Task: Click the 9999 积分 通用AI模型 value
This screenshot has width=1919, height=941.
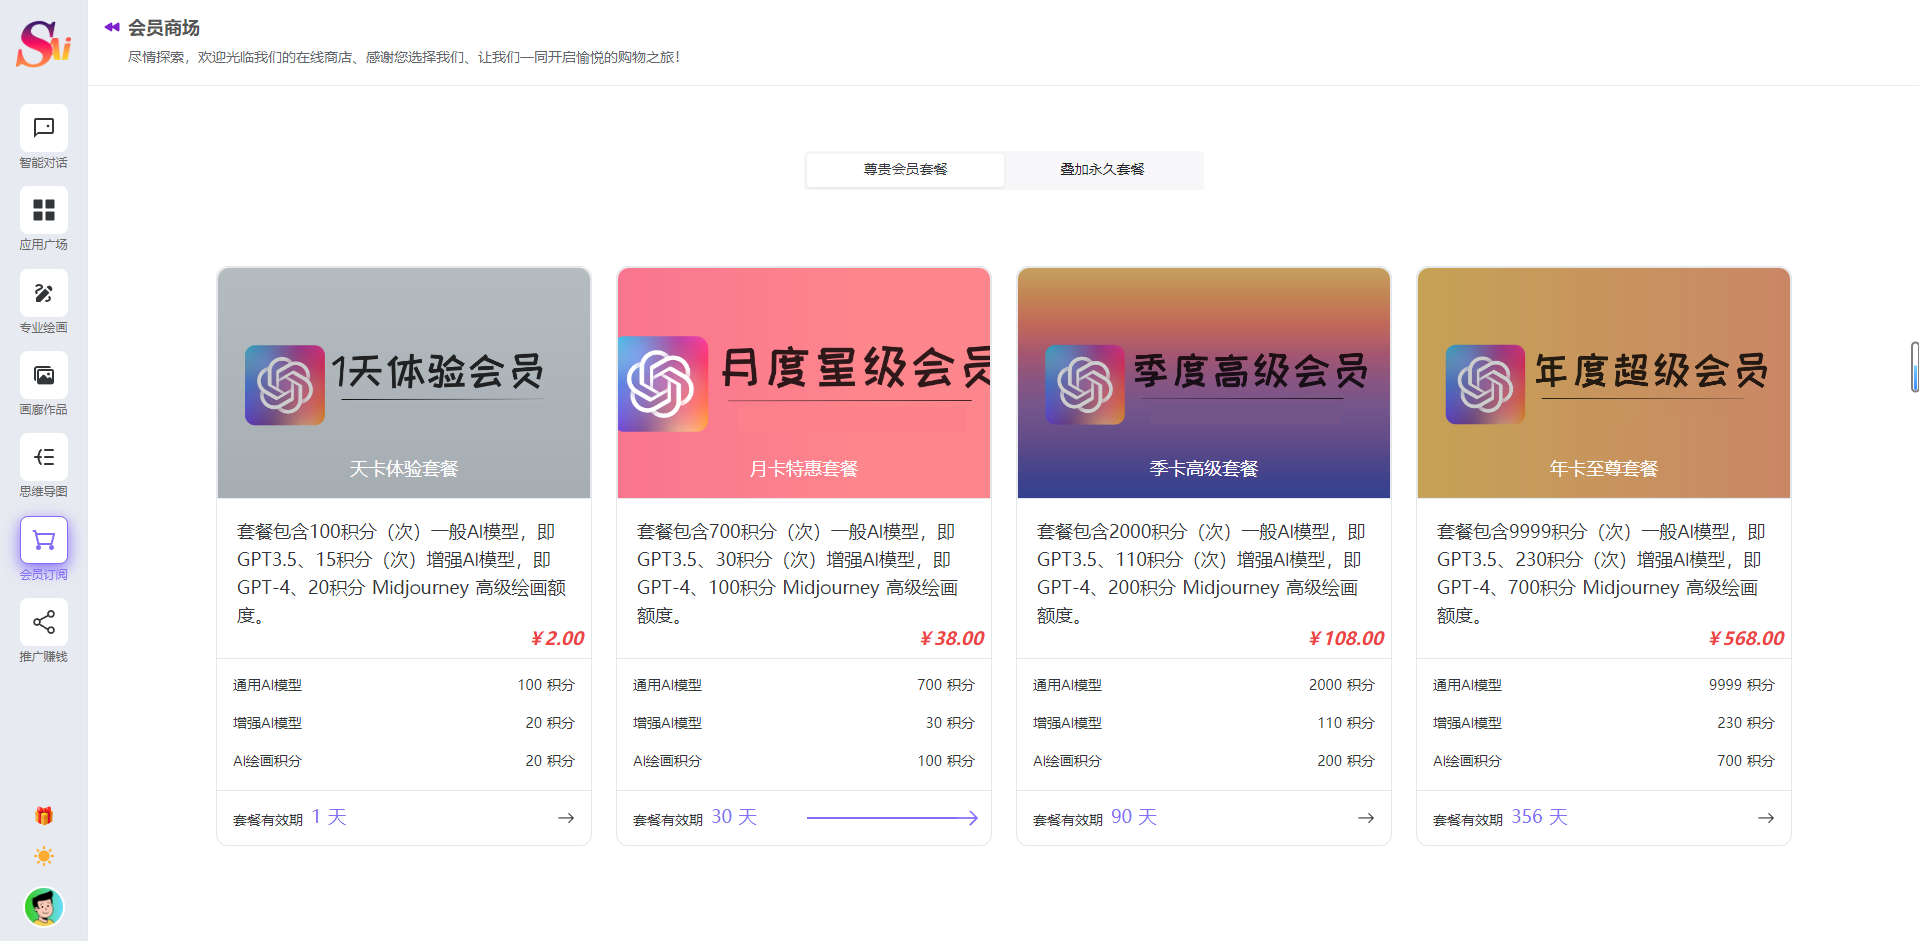Action: [x=1741, y=685]
